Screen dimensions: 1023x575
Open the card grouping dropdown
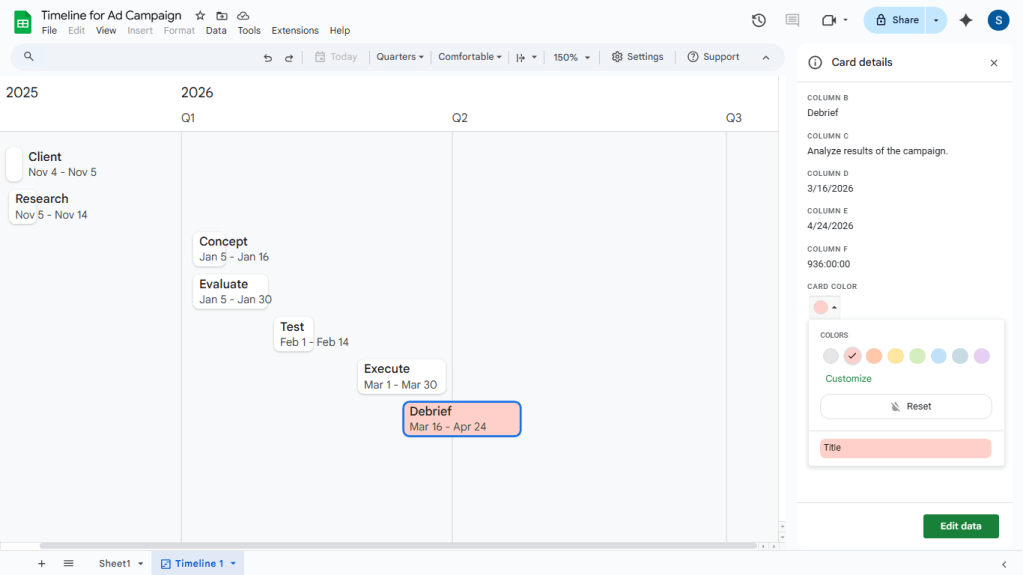(x=527, y=57)
